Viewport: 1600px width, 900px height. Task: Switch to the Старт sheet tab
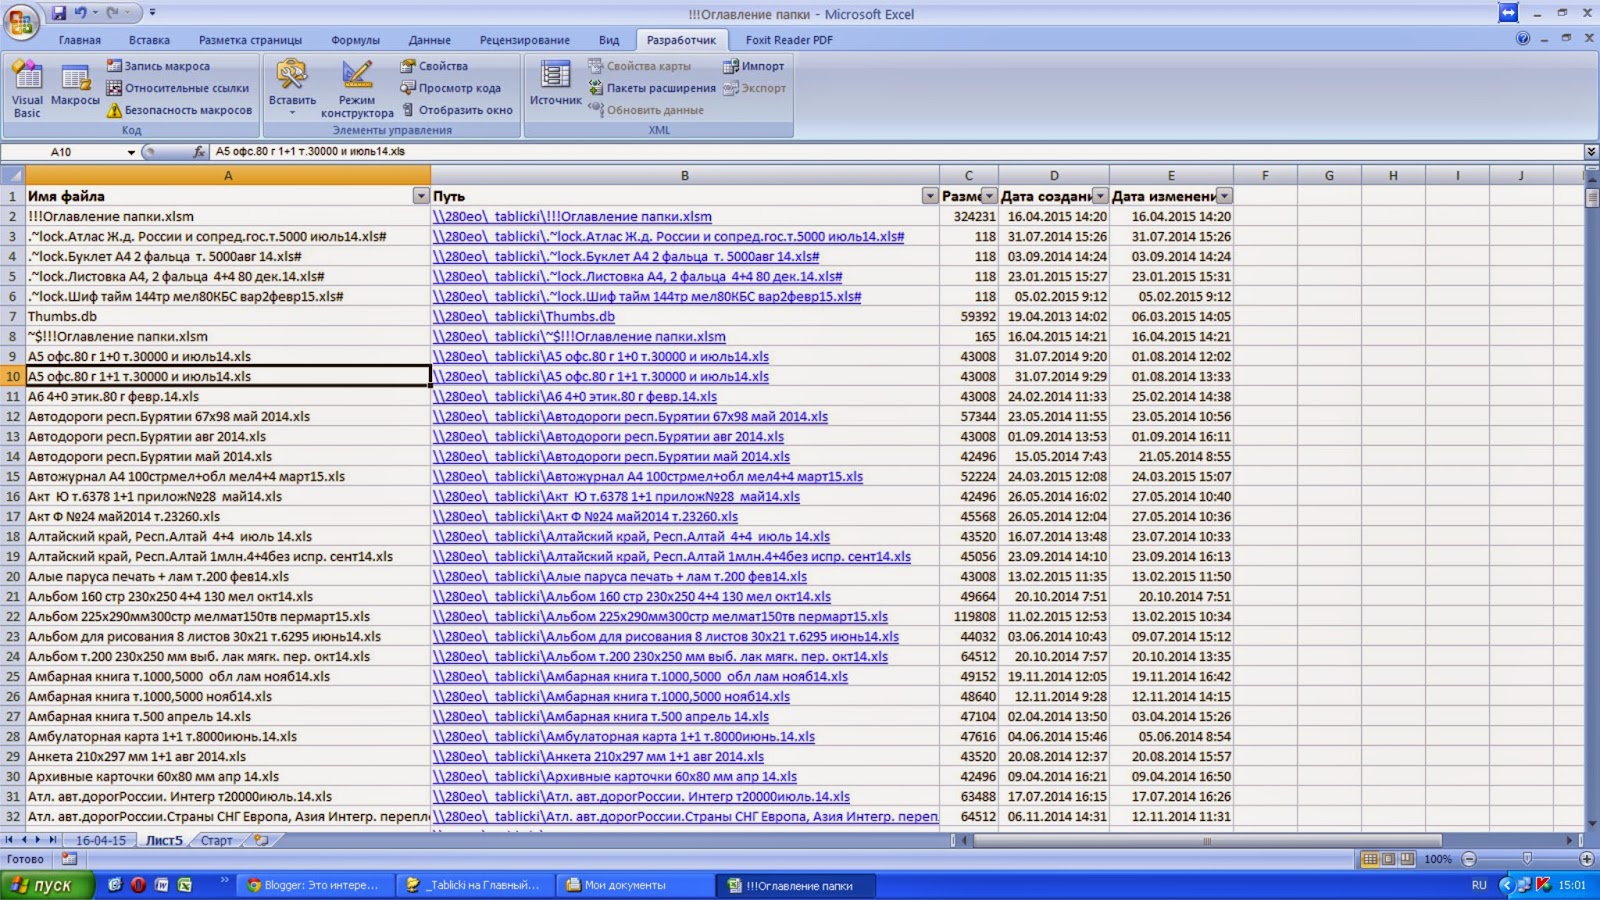[x=216, y=840]
